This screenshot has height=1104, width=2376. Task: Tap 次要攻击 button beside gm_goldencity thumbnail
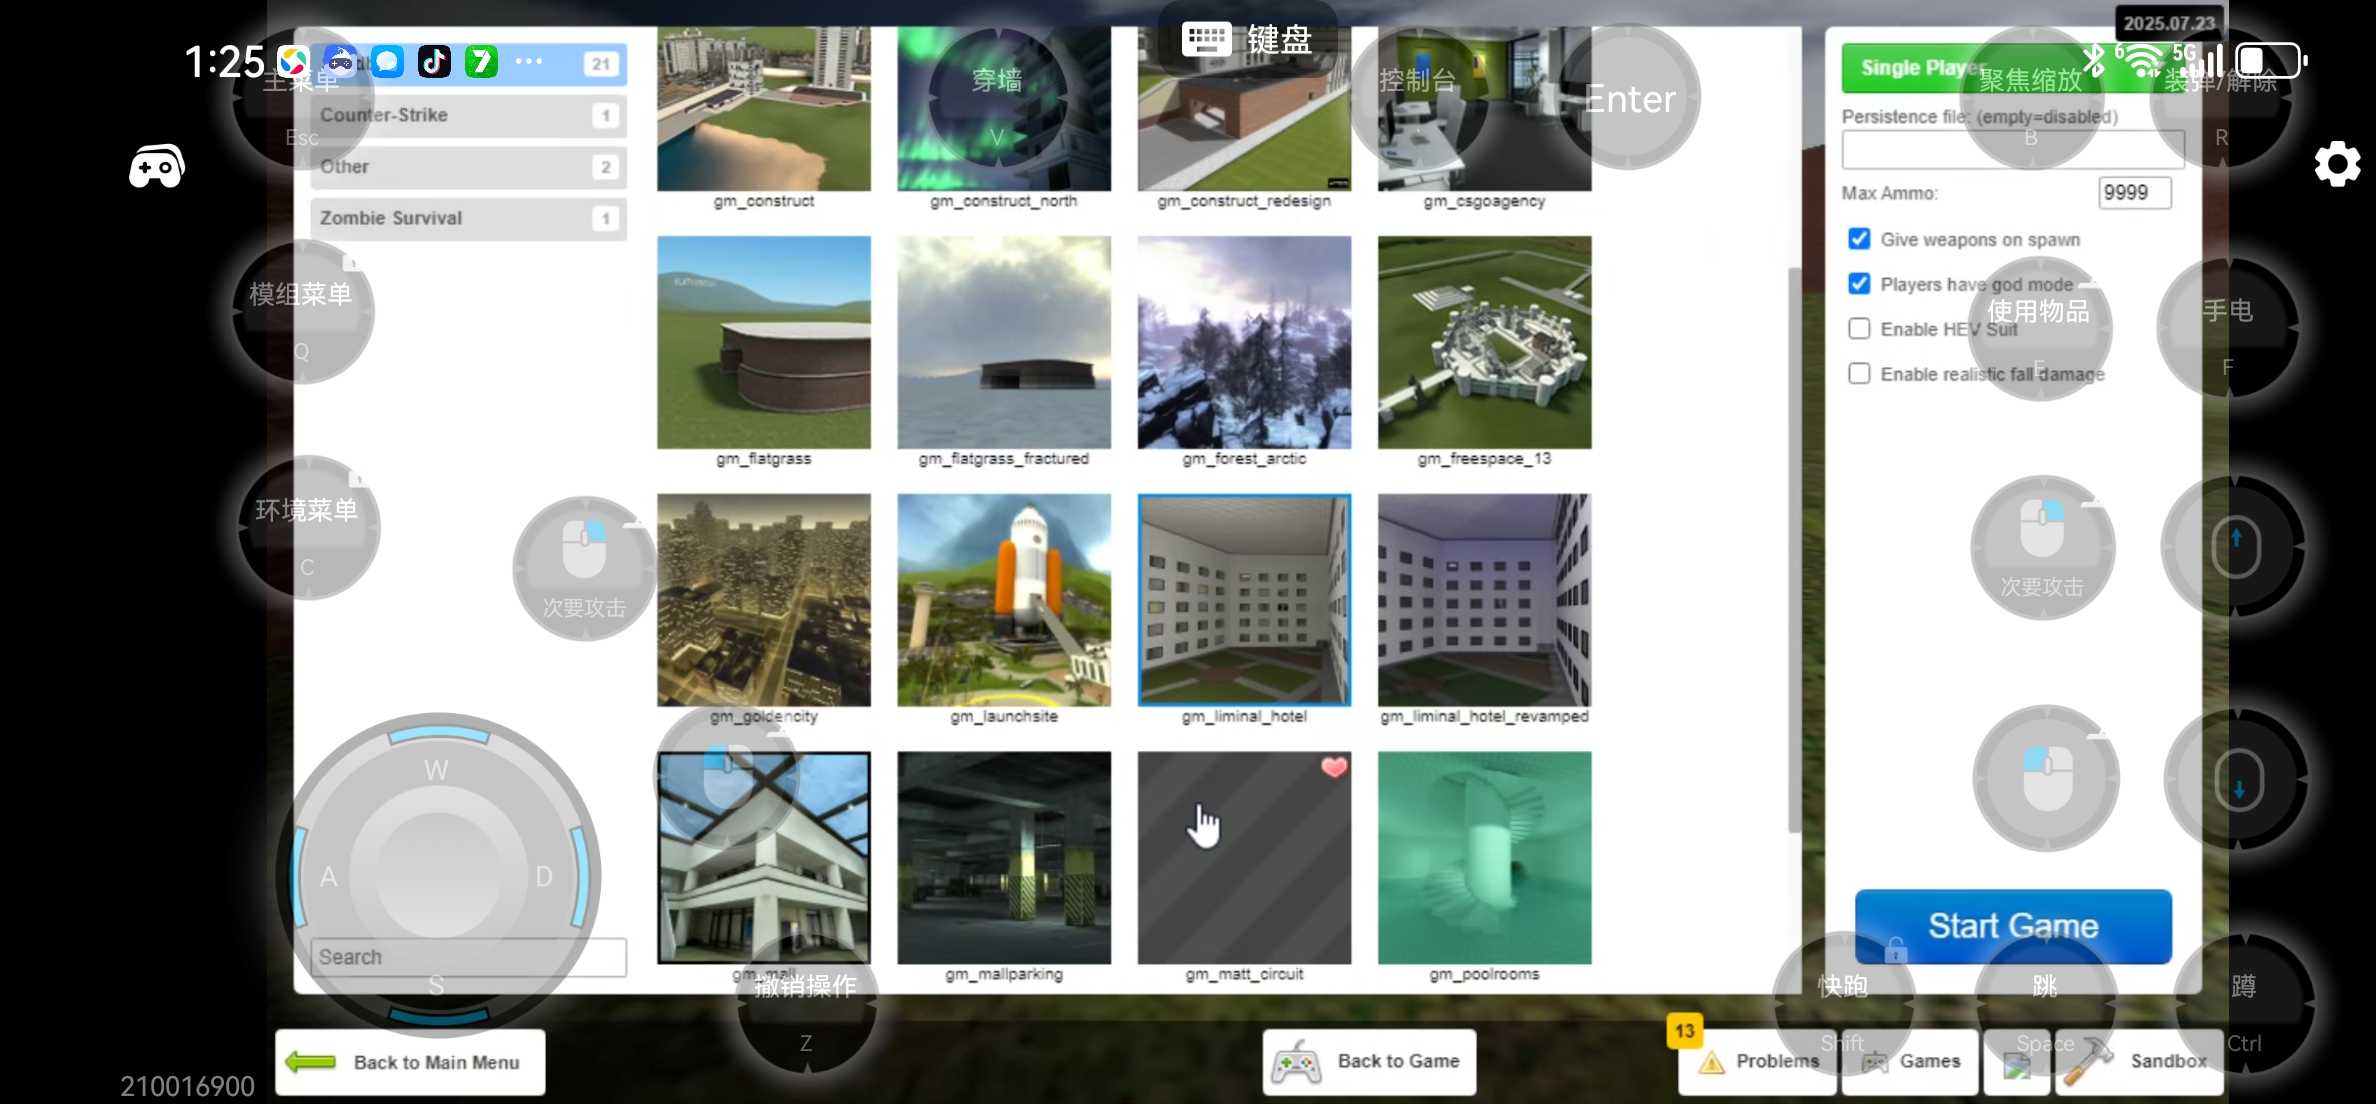pyautogui.click(x=585, y=568)
